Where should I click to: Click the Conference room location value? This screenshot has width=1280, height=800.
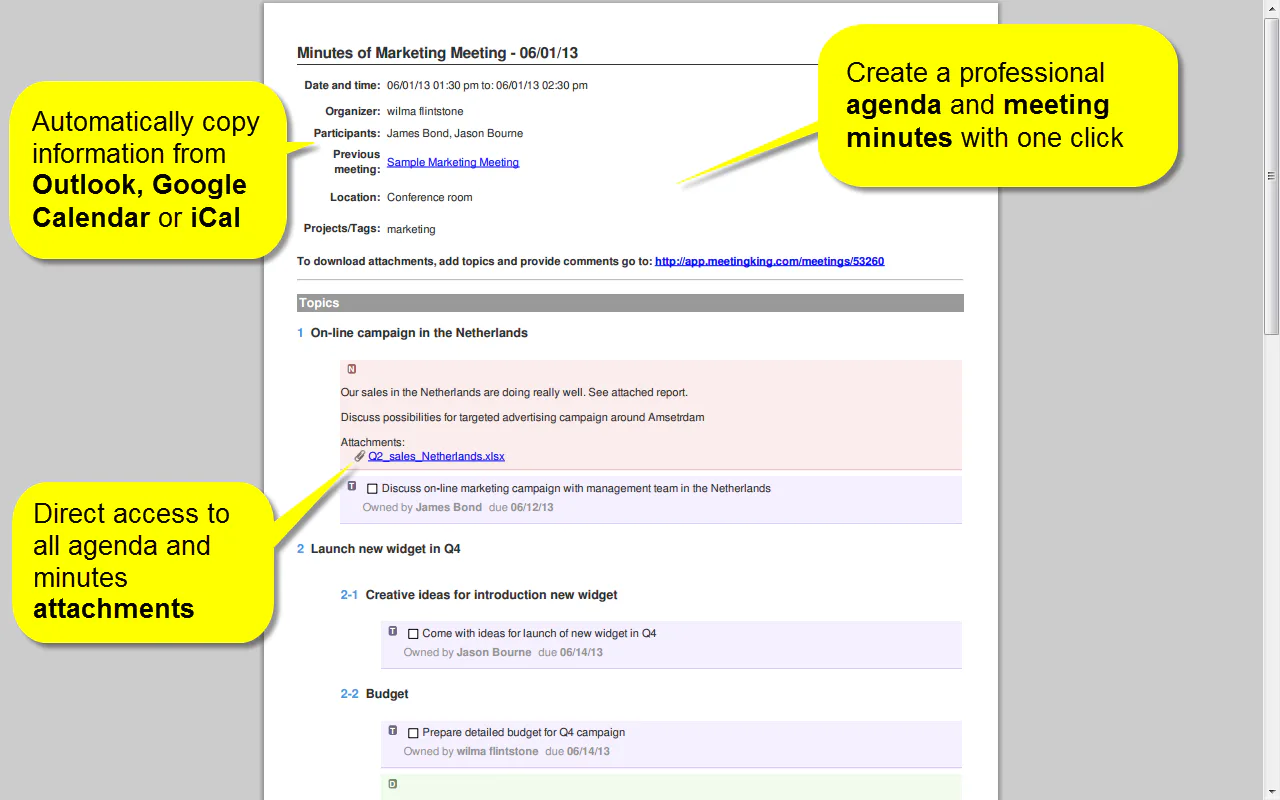pos(430,197)
